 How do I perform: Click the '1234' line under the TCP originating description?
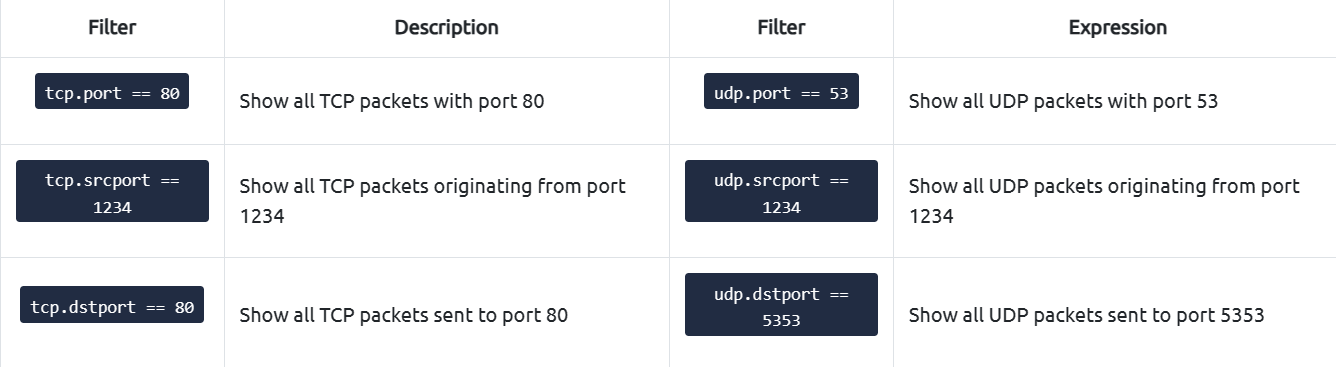(262, 216)
